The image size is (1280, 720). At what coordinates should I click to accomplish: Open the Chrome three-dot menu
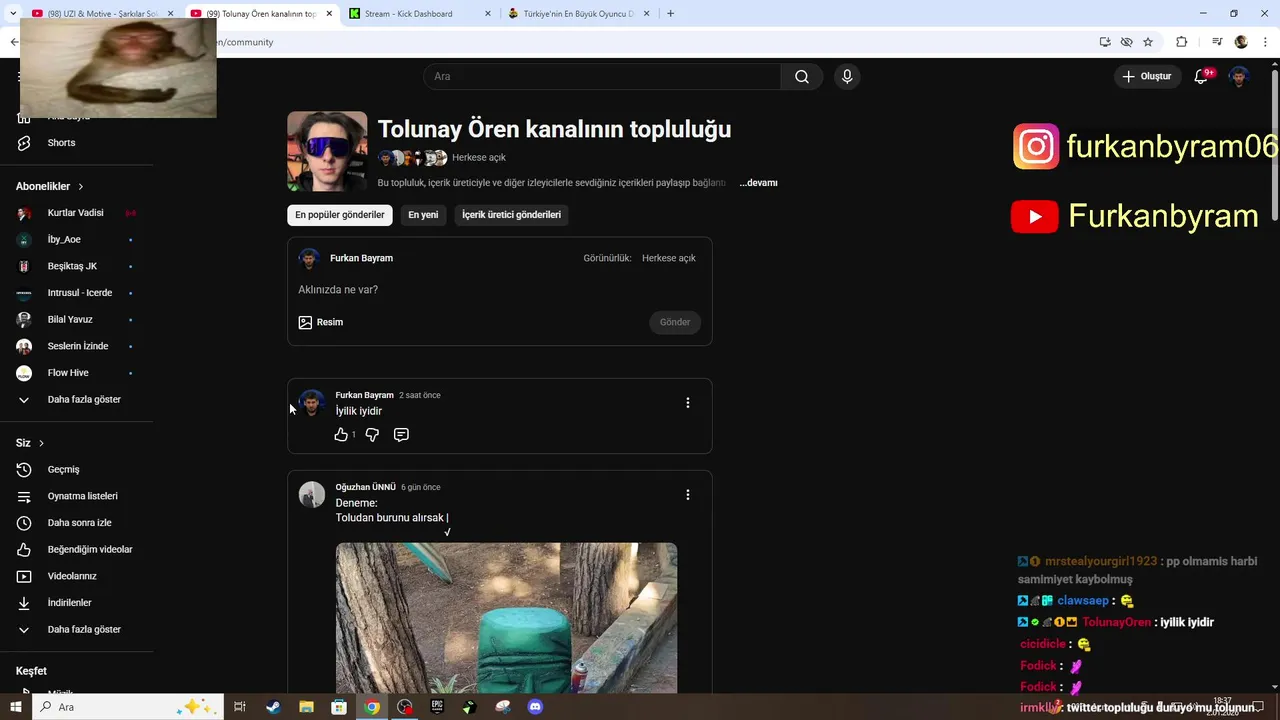[x=1264, y=42]
